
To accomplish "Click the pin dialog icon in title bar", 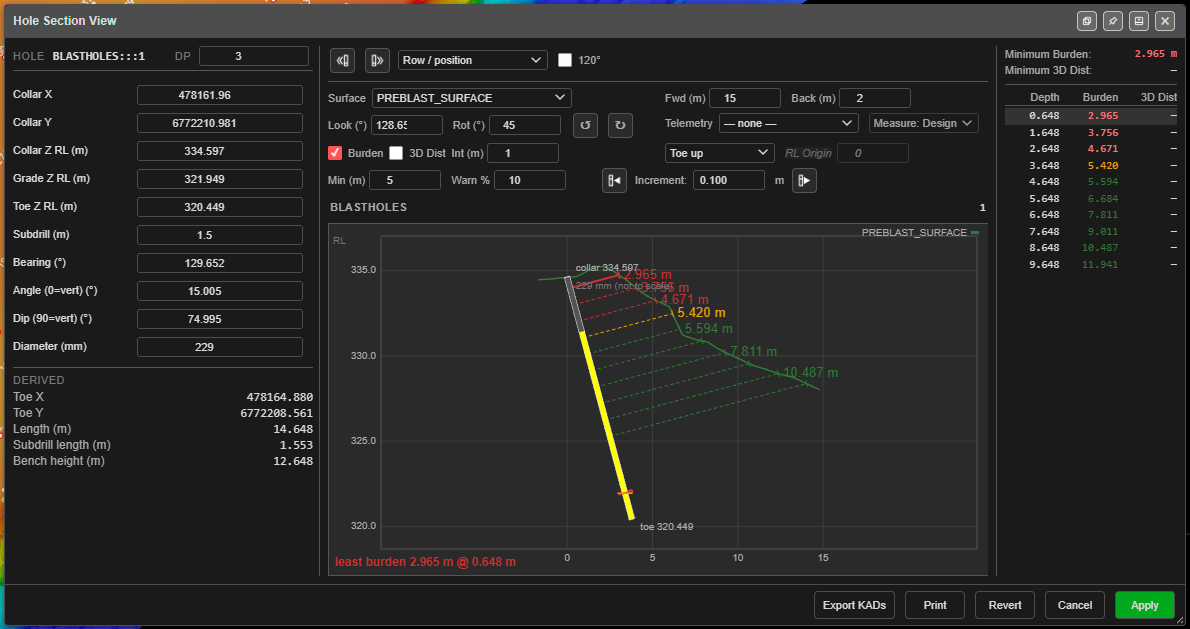I will tap(1113, 21).
